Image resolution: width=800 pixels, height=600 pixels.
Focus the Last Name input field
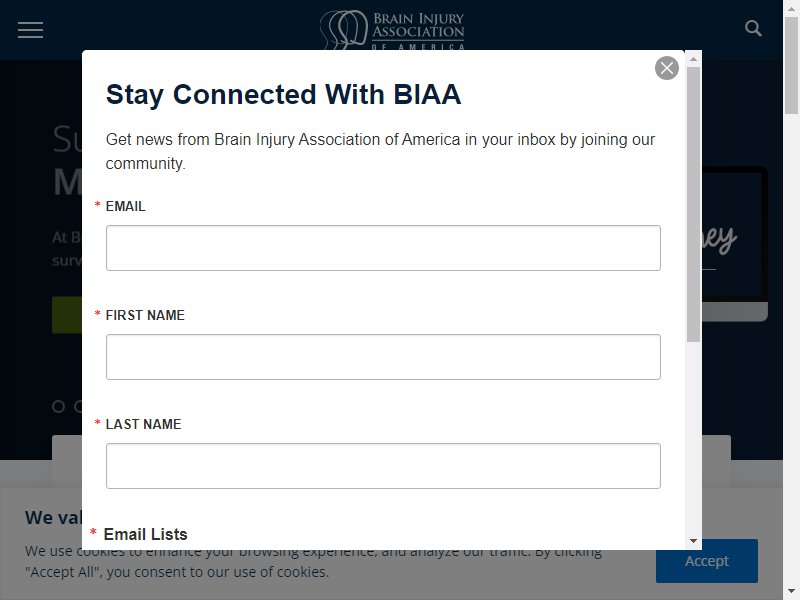(383, 466)
